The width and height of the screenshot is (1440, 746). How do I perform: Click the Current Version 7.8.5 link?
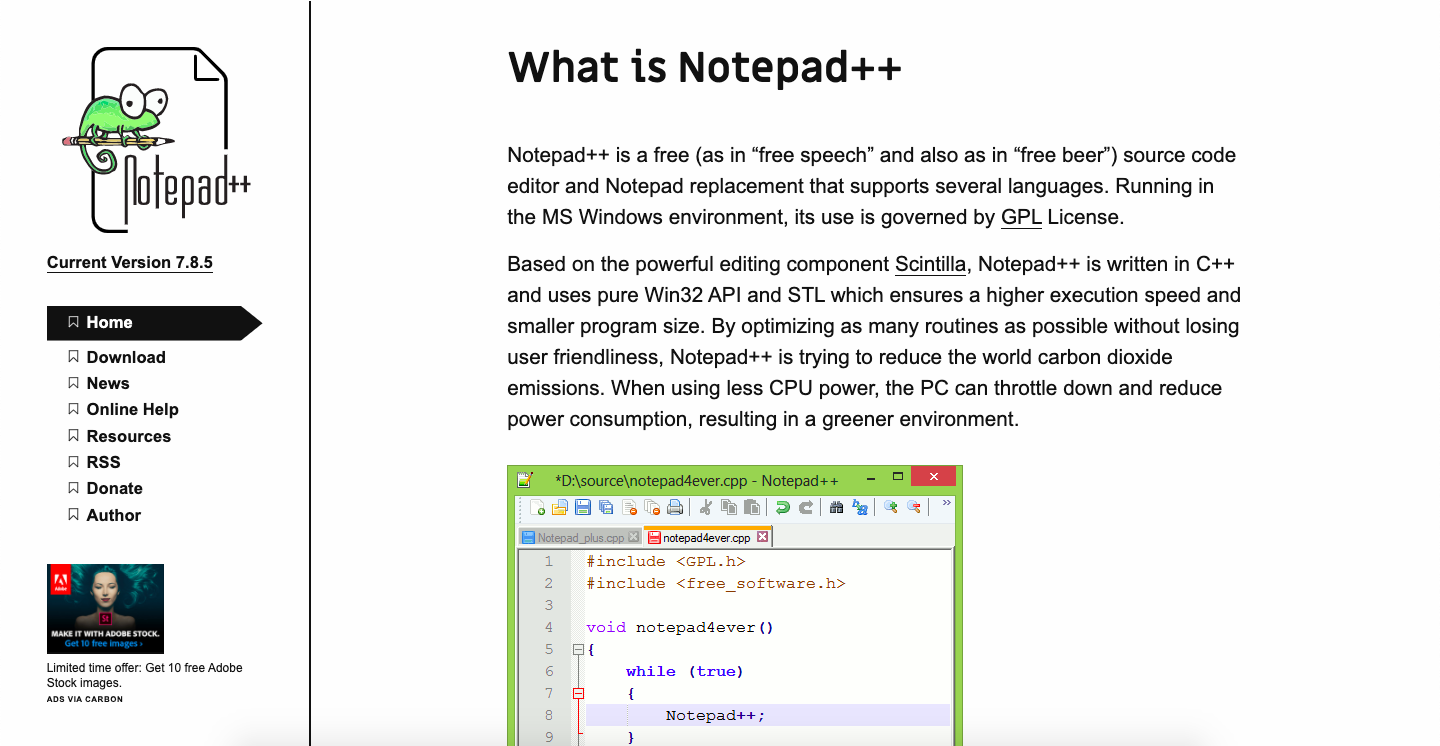point(130,263)
